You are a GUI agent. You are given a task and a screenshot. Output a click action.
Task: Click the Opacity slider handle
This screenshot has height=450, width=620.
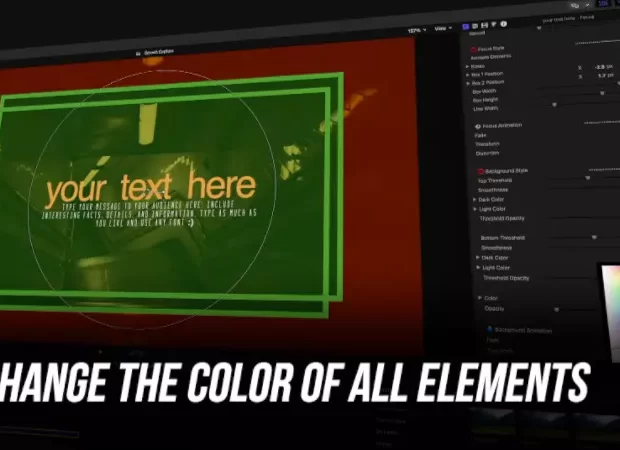556,310
